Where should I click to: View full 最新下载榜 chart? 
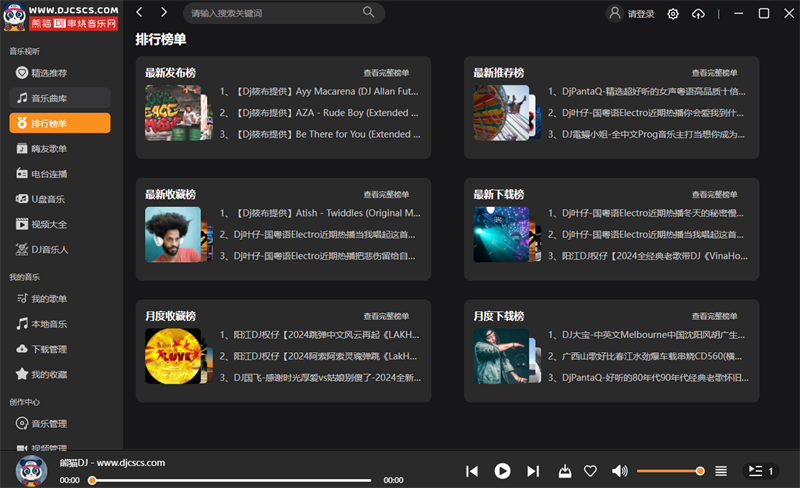(x=714, y=194)
